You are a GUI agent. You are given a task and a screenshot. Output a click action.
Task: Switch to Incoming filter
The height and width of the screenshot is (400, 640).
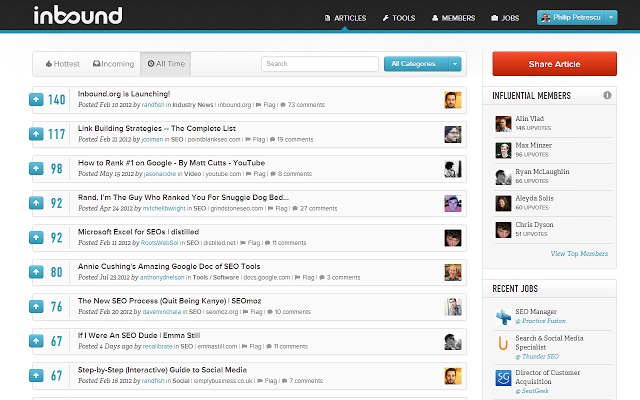click(113, 64)
